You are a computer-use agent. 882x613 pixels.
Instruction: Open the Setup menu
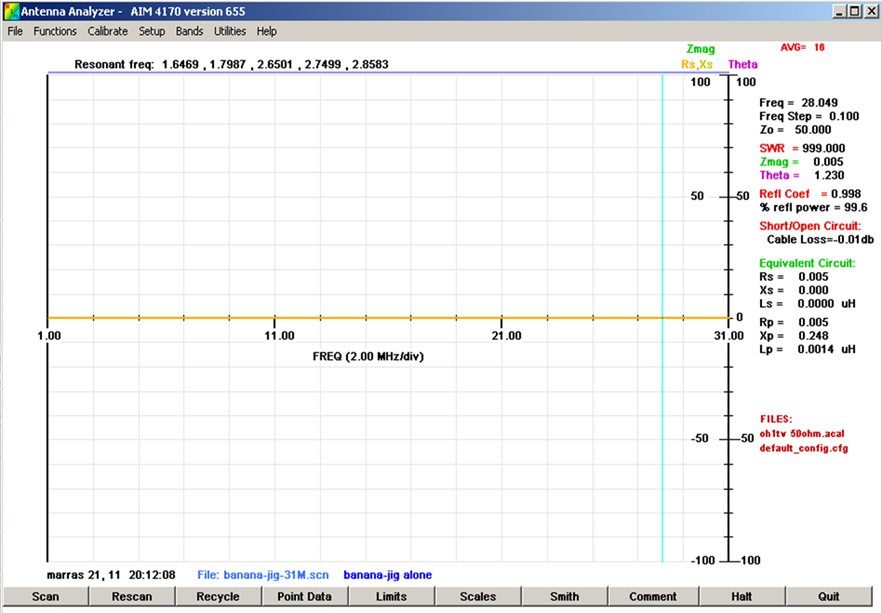152,31
